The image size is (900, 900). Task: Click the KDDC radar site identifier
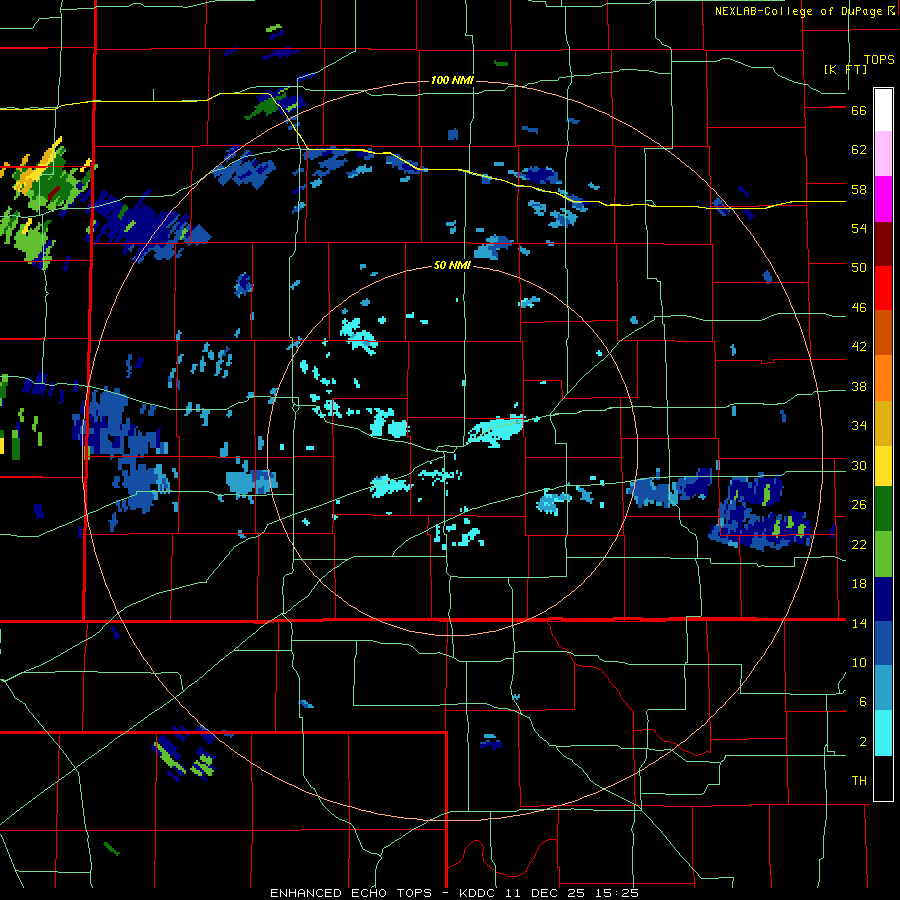coord(480,893)
